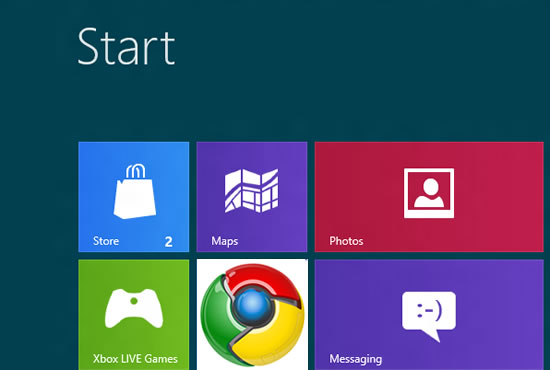Screen dimensions: 550x370
Task: Click the 'Messaging' label text
Action: tap(356, 359)
